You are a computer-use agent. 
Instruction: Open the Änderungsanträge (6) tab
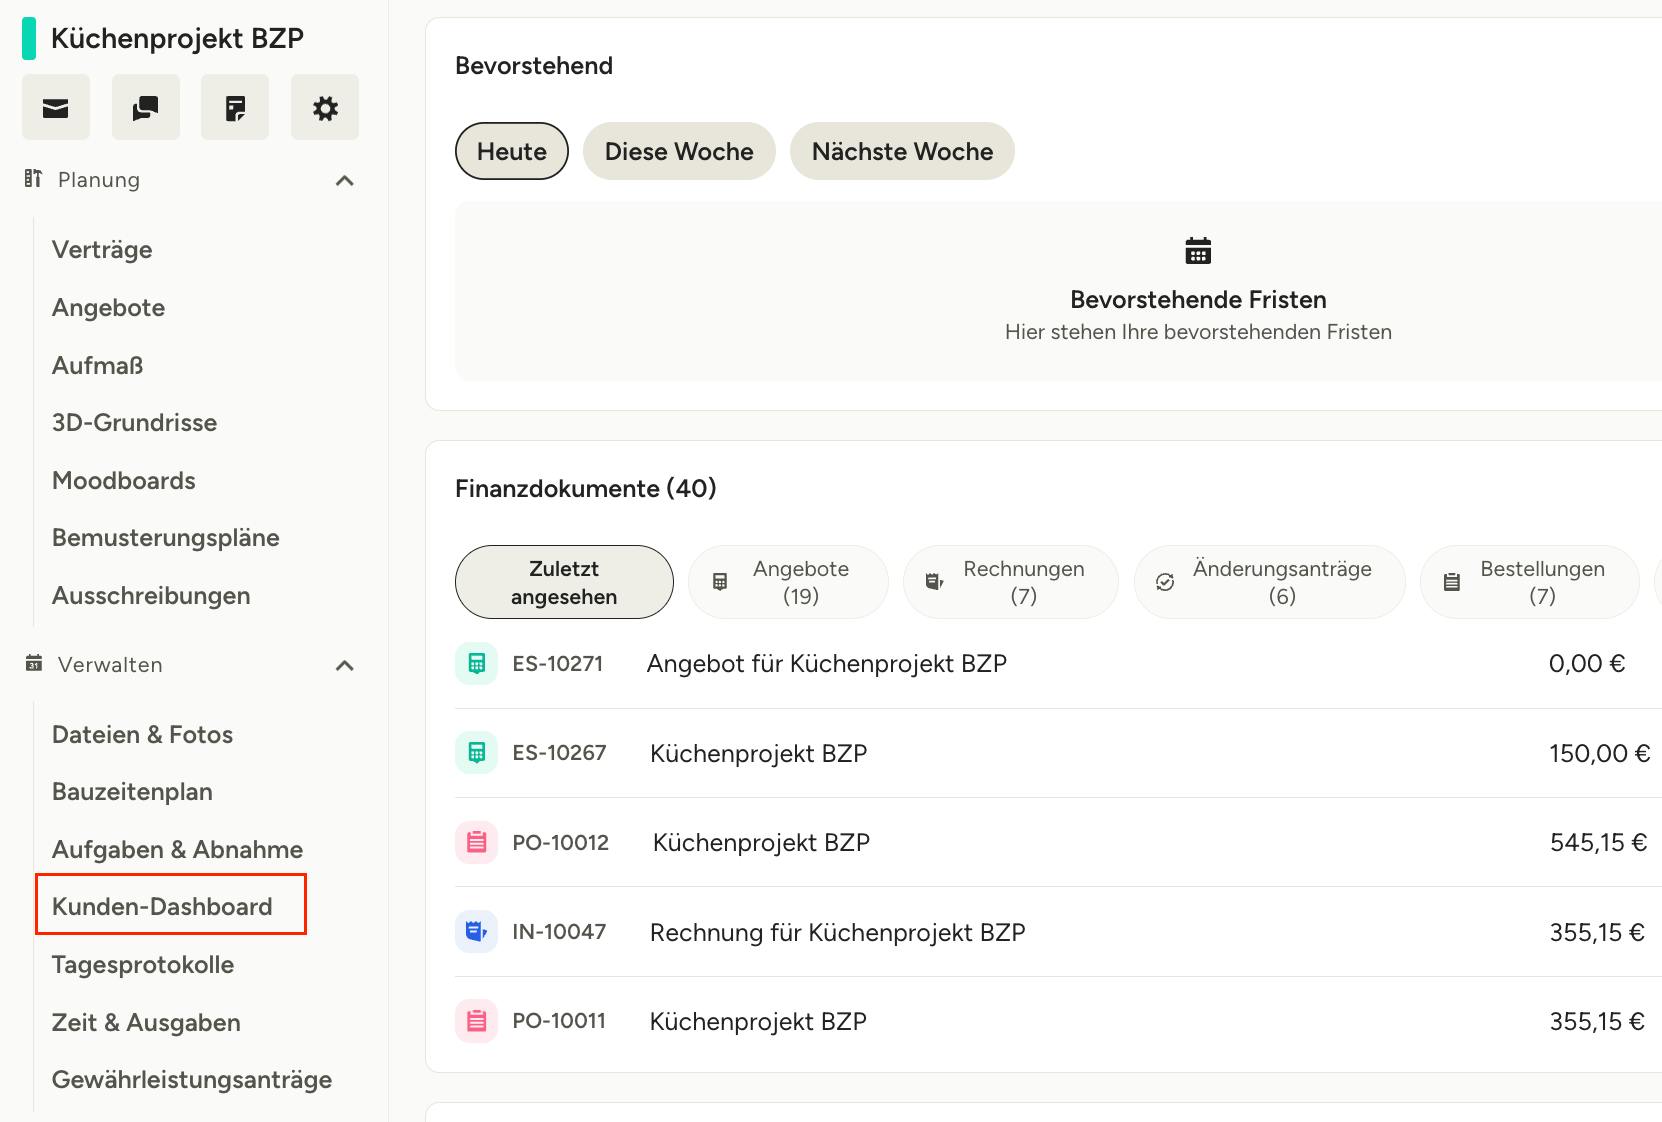[x=1269, y=582]
